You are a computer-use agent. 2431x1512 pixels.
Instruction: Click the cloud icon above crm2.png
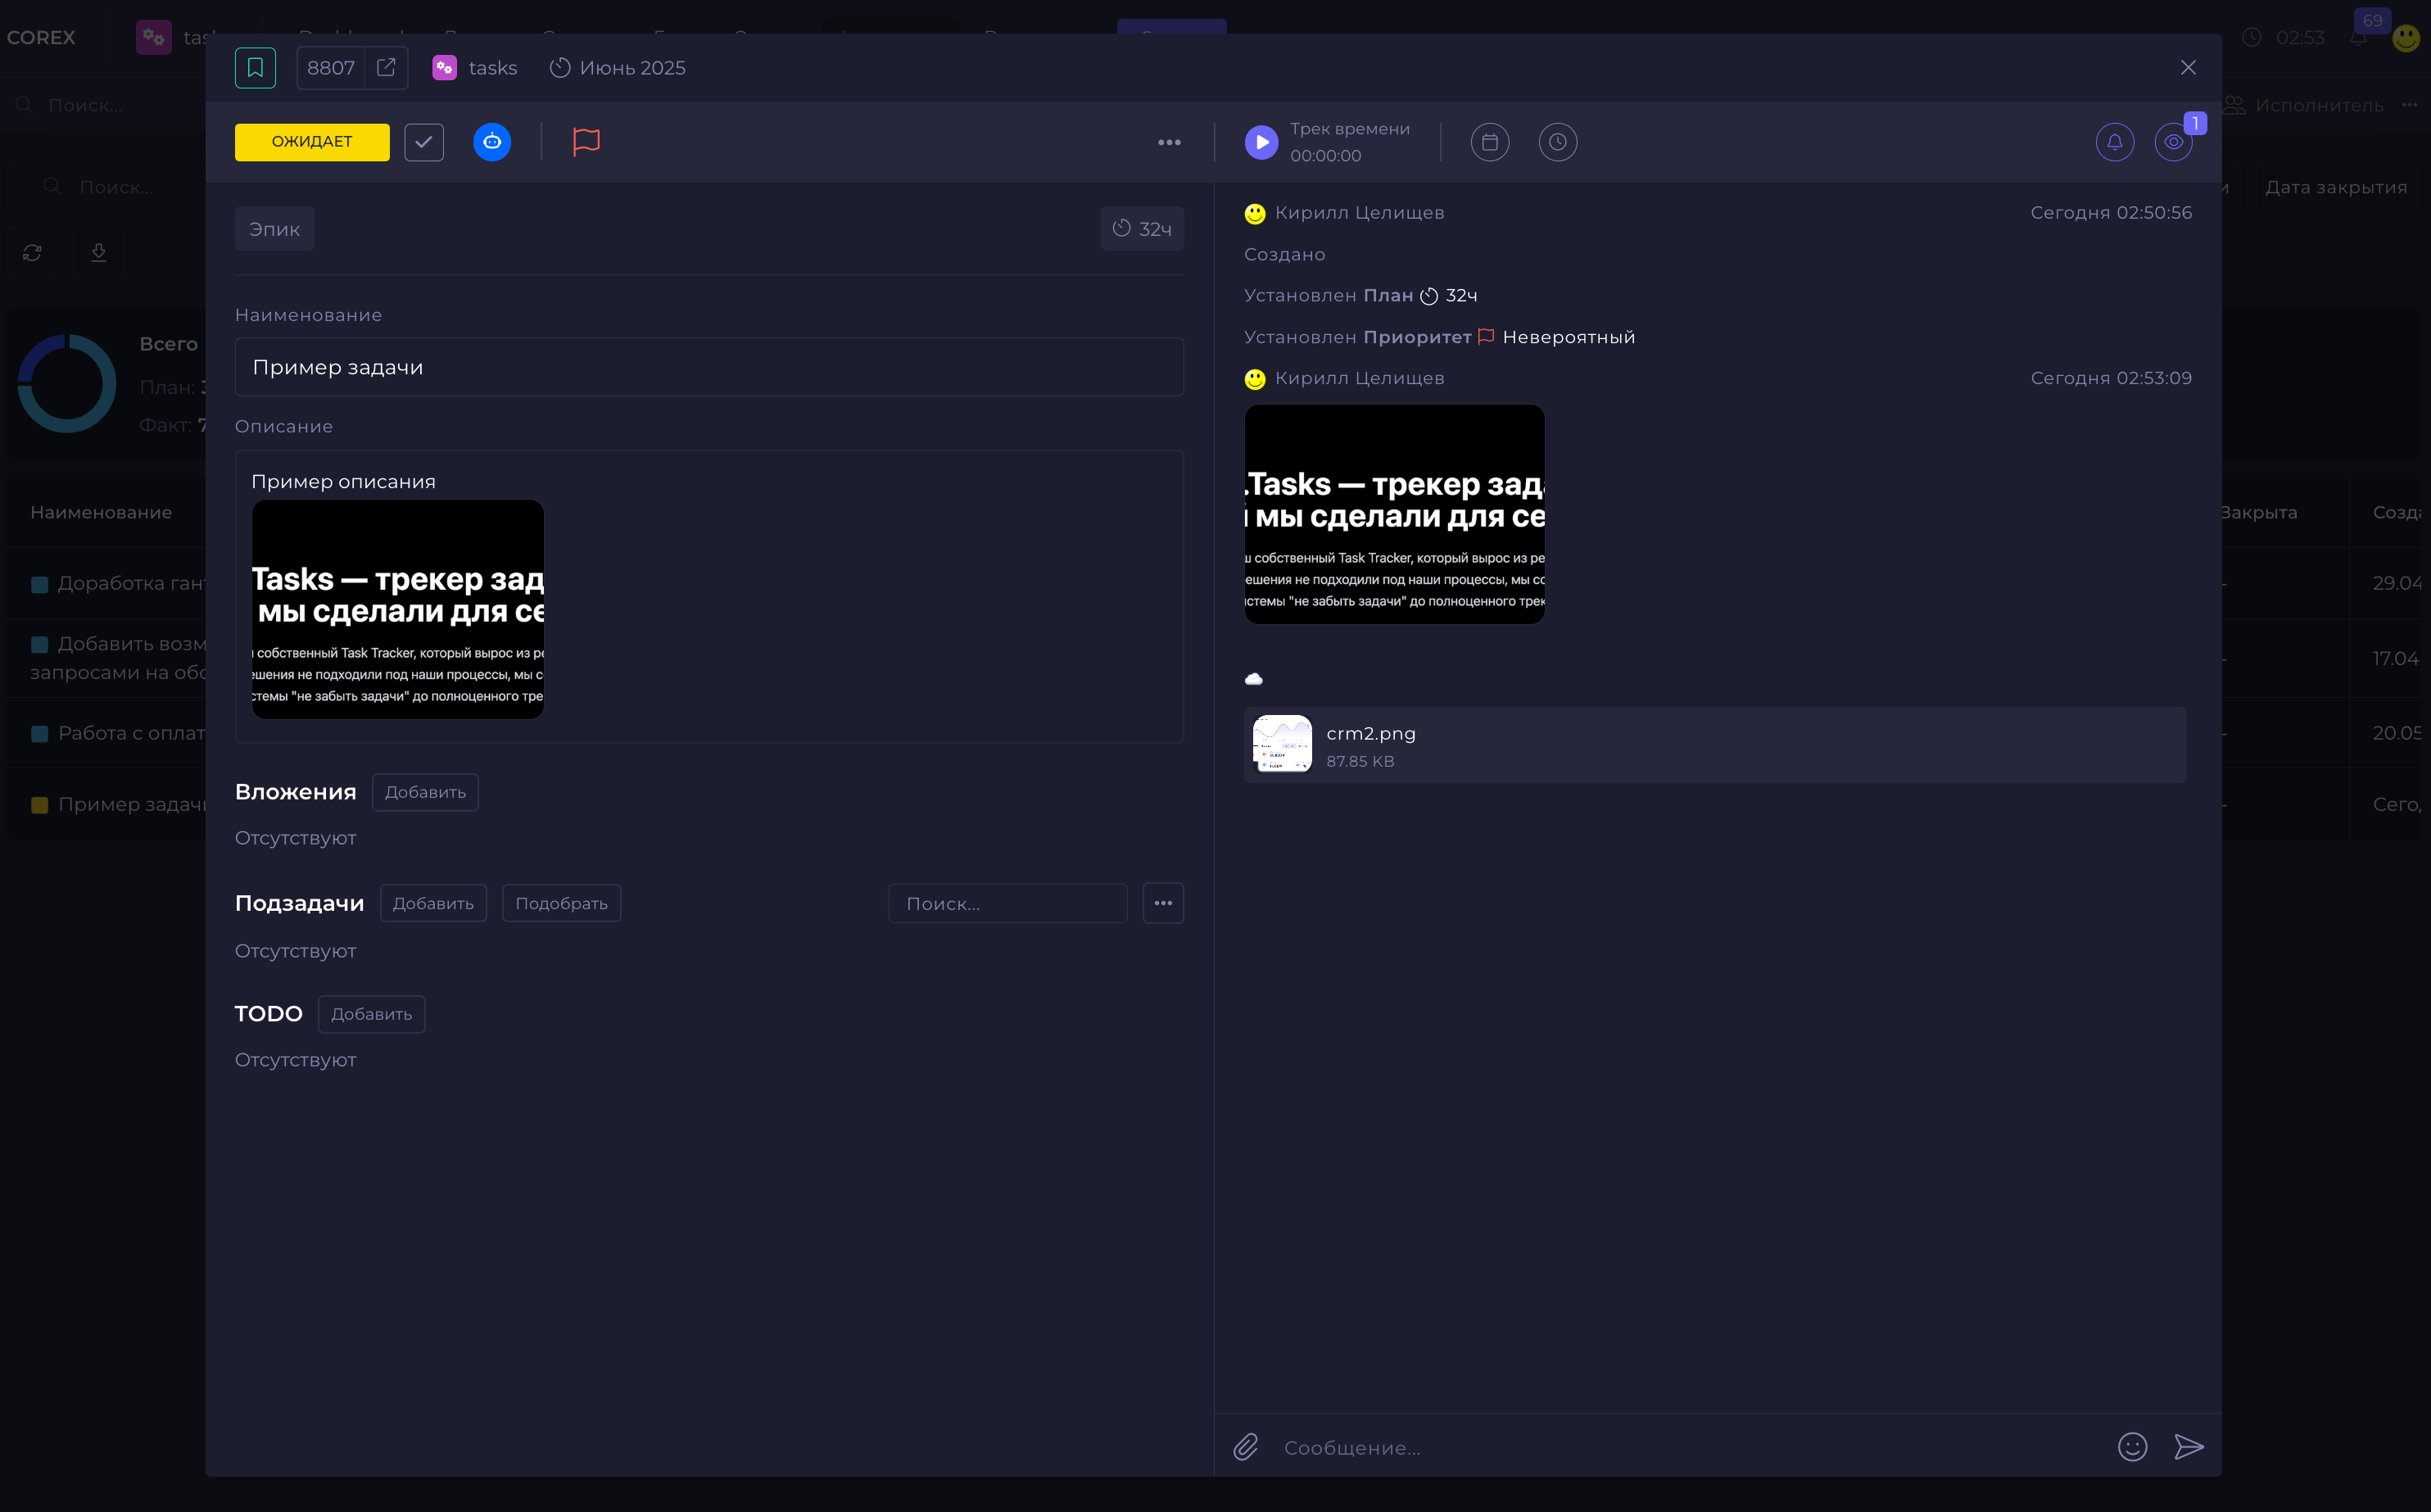pos(1253,679)
